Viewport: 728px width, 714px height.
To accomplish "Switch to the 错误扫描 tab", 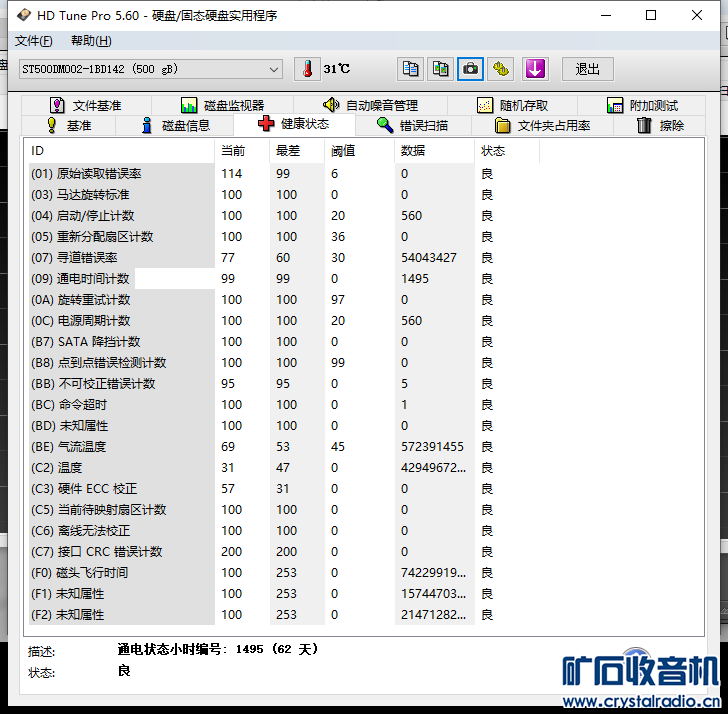I will pos(413,125).
